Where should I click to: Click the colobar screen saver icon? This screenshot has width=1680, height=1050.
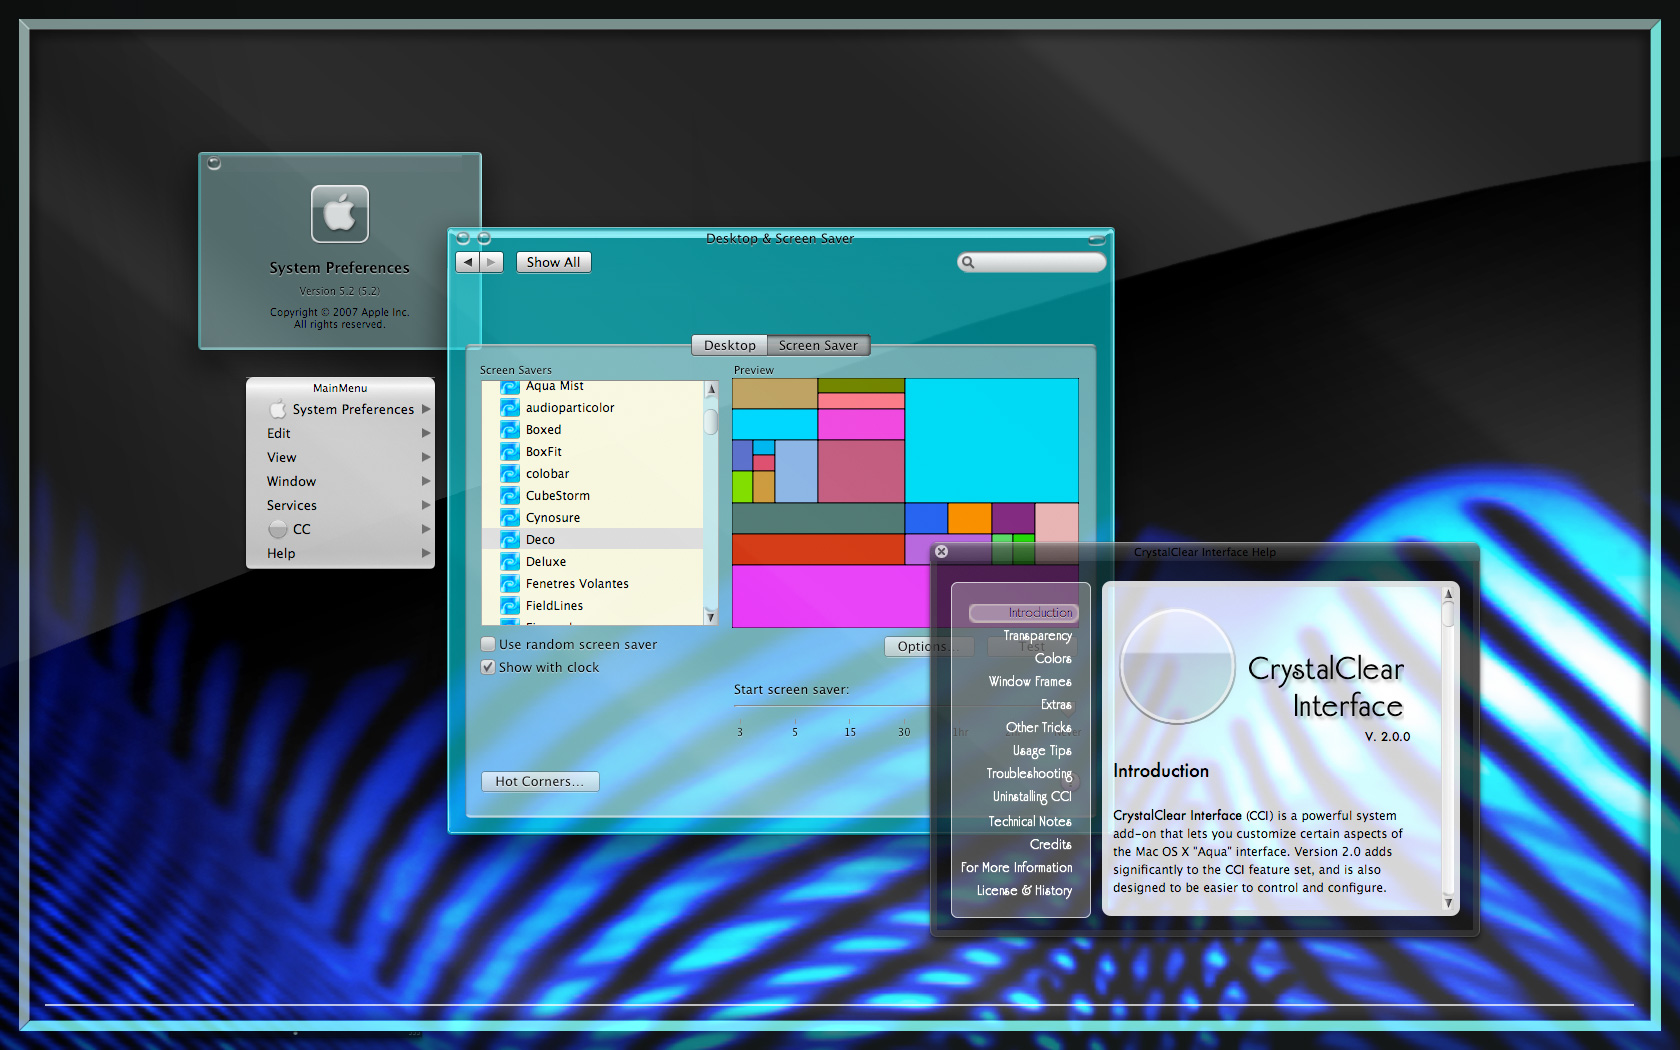[510, 474]
